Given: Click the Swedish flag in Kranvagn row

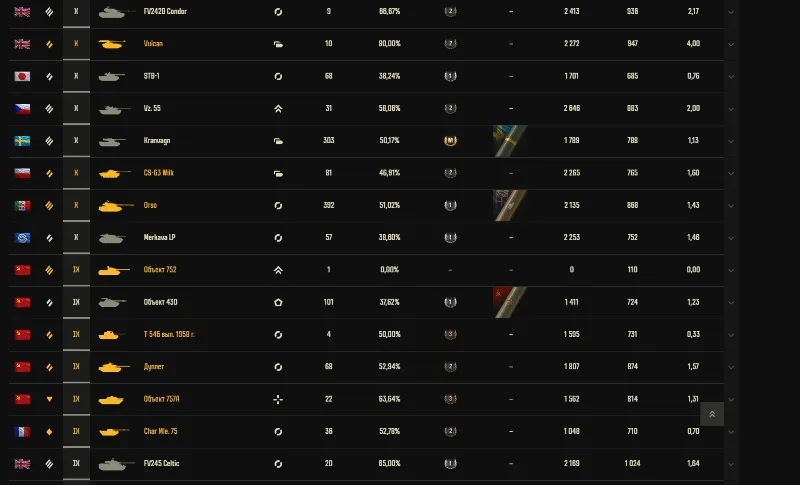Looking at the screenshot, I should click(x=22, y=141).
